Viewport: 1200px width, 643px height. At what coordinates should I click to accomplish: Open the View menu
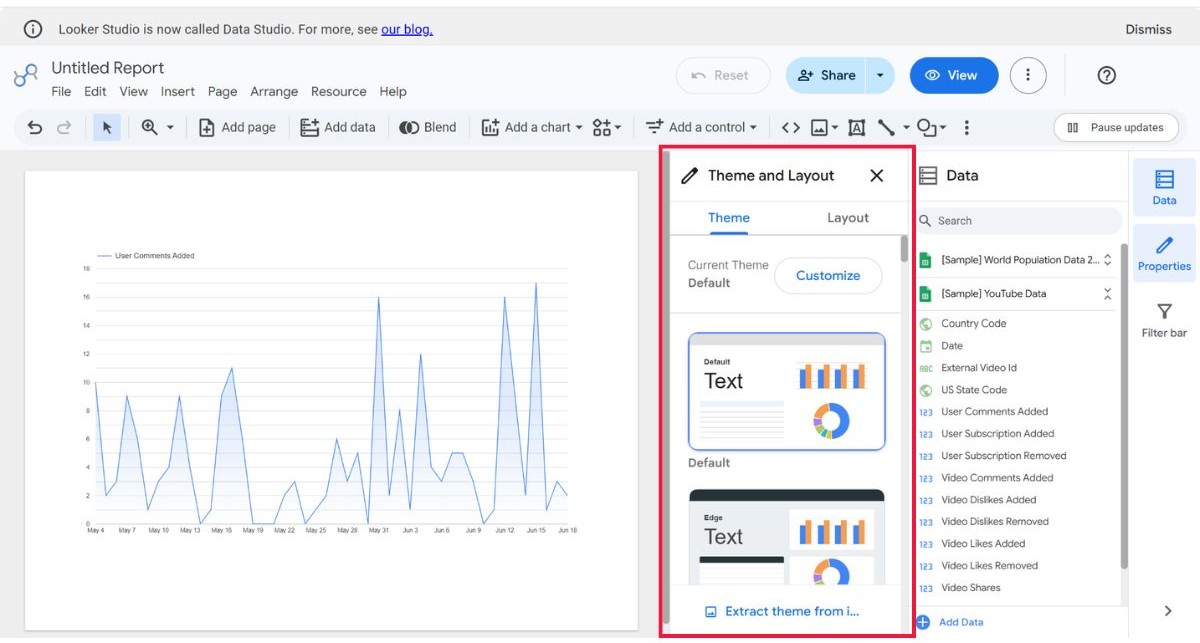point(133,91)
